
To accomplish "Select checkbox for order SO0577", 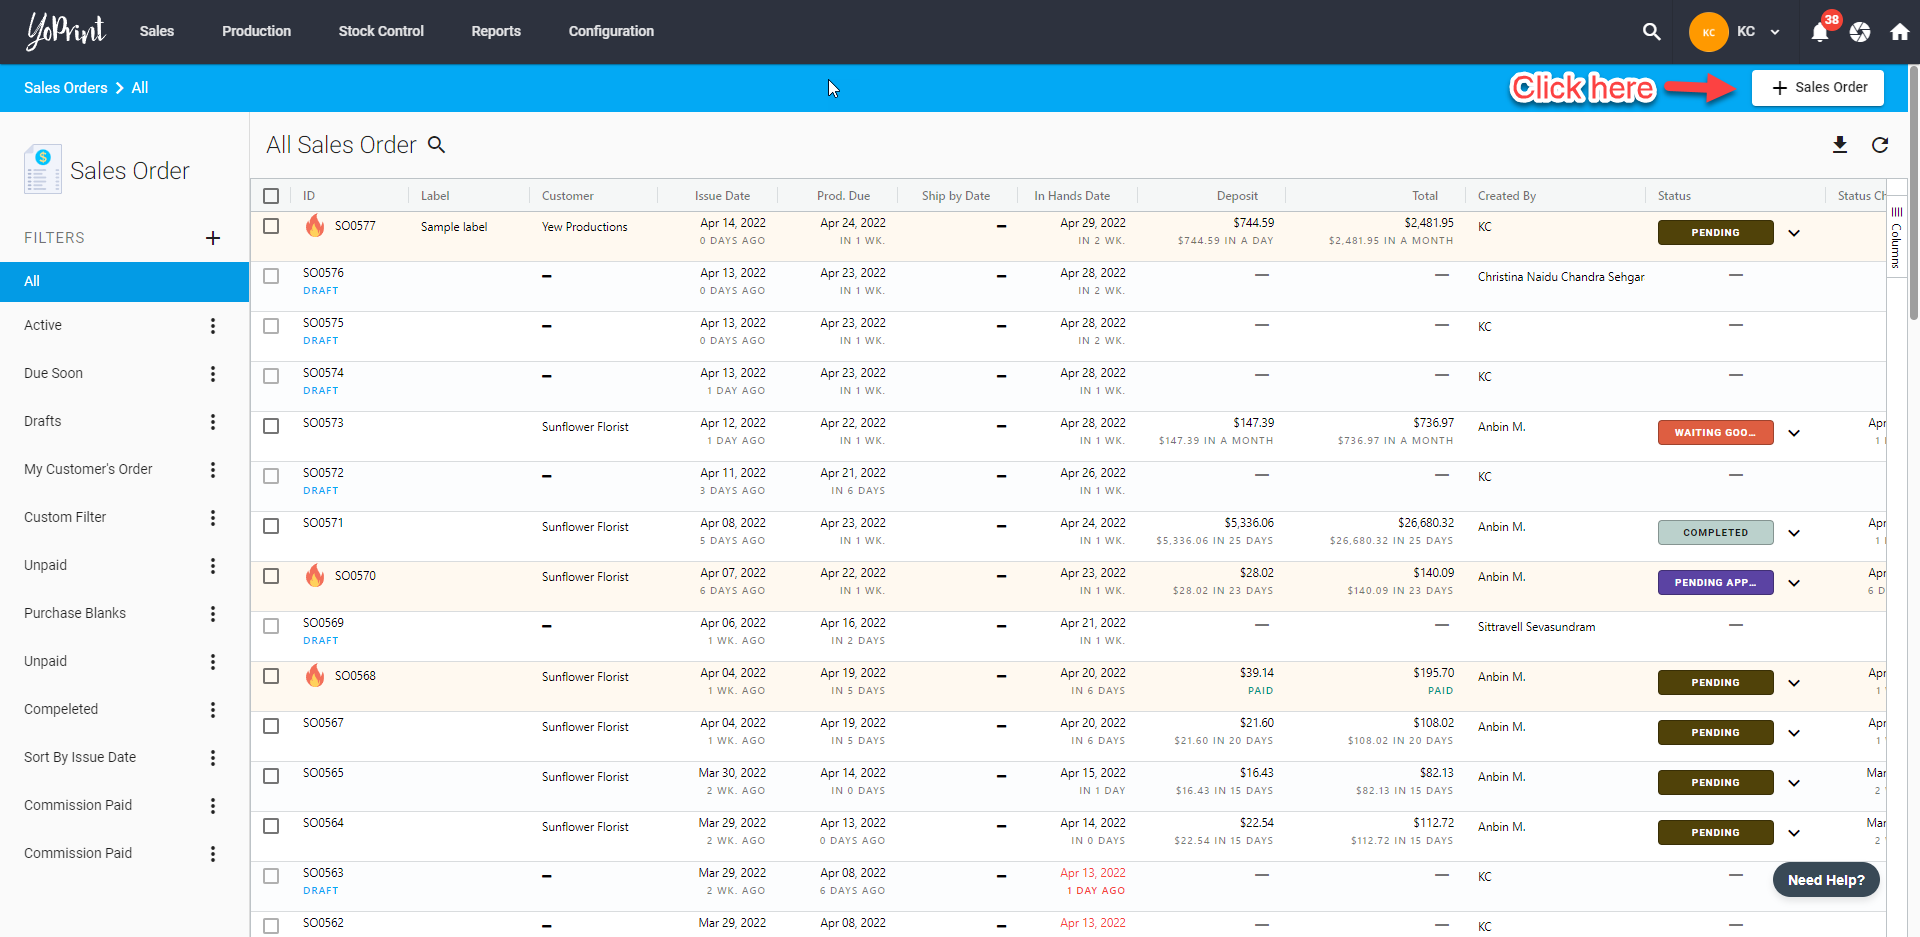I will click(271, 226).
